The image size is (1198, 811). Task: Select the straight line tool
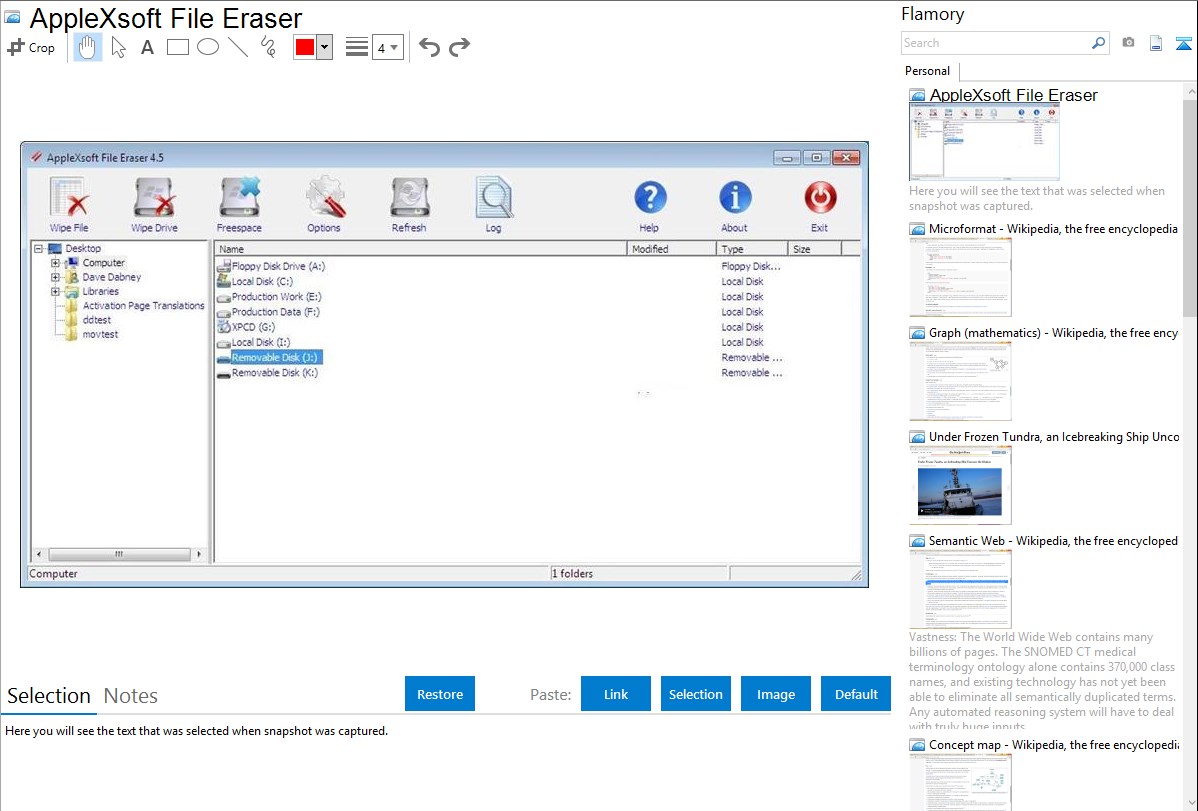[238, 47]
